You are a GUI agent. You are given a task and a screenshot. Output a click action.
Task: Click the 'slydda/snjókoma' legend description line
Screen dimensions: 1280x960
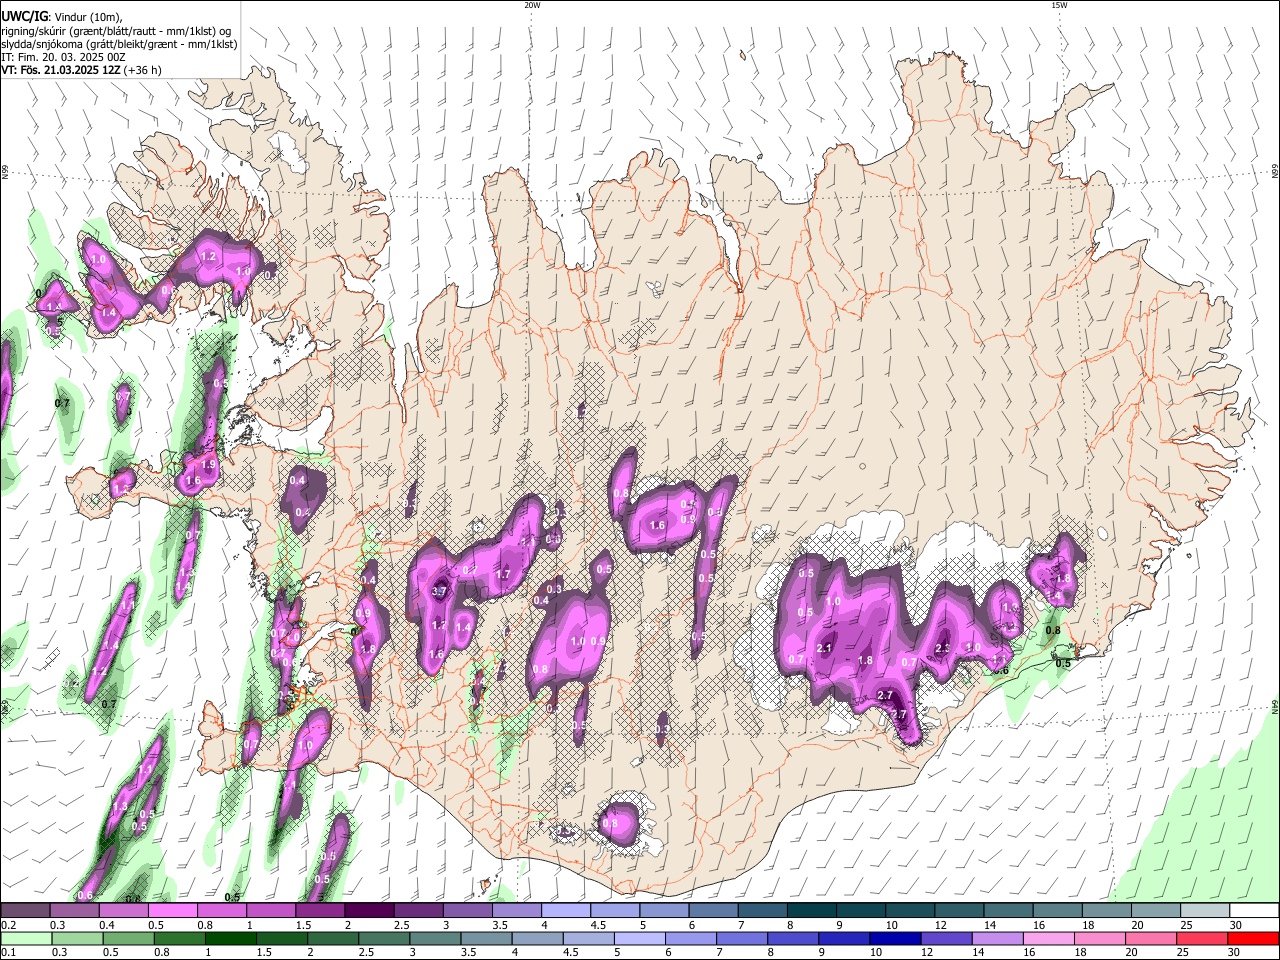pyautogui.click(x=118, y=44)
